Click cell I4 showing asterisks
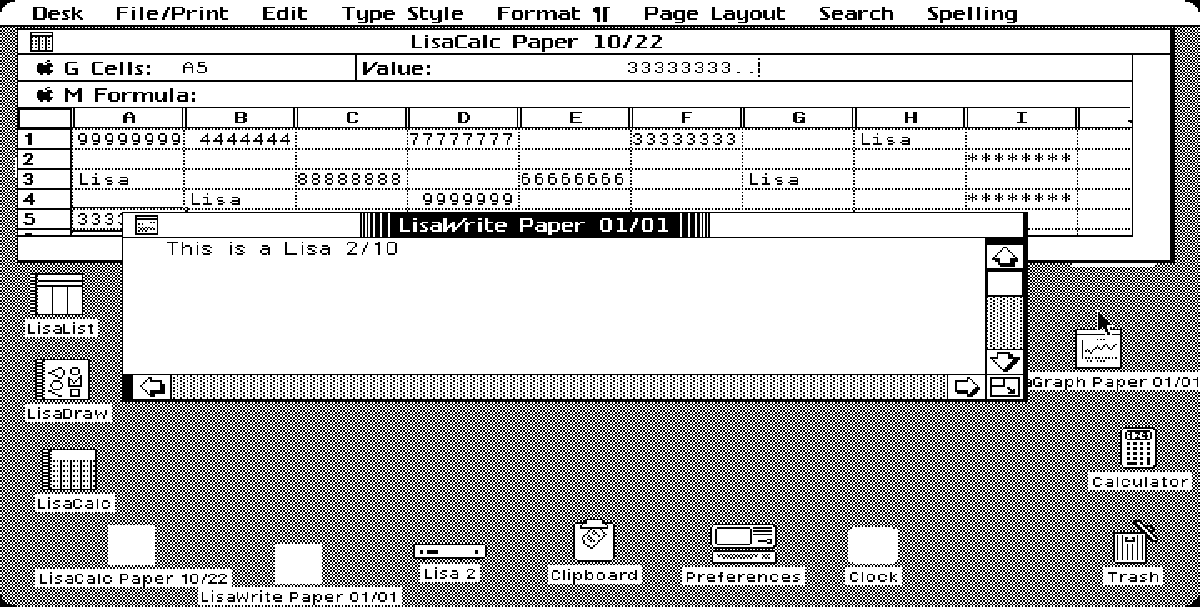Image resolution: width=1200 pixels, height=607 pixels. (x=1021, y=199)
